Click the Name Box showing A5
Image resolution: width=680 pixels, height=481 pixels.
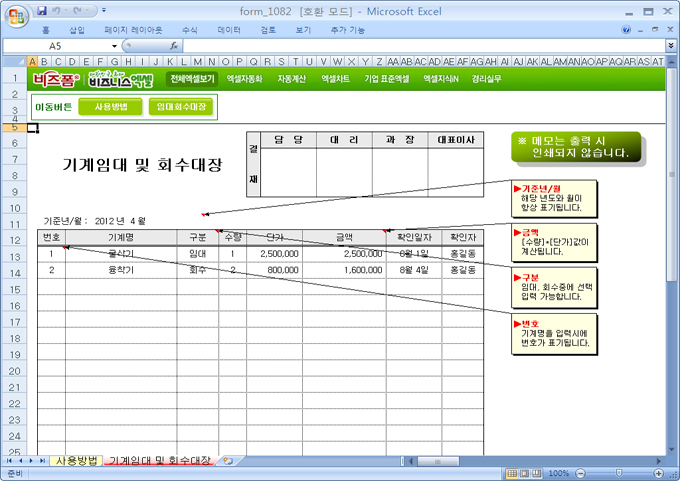56,46
